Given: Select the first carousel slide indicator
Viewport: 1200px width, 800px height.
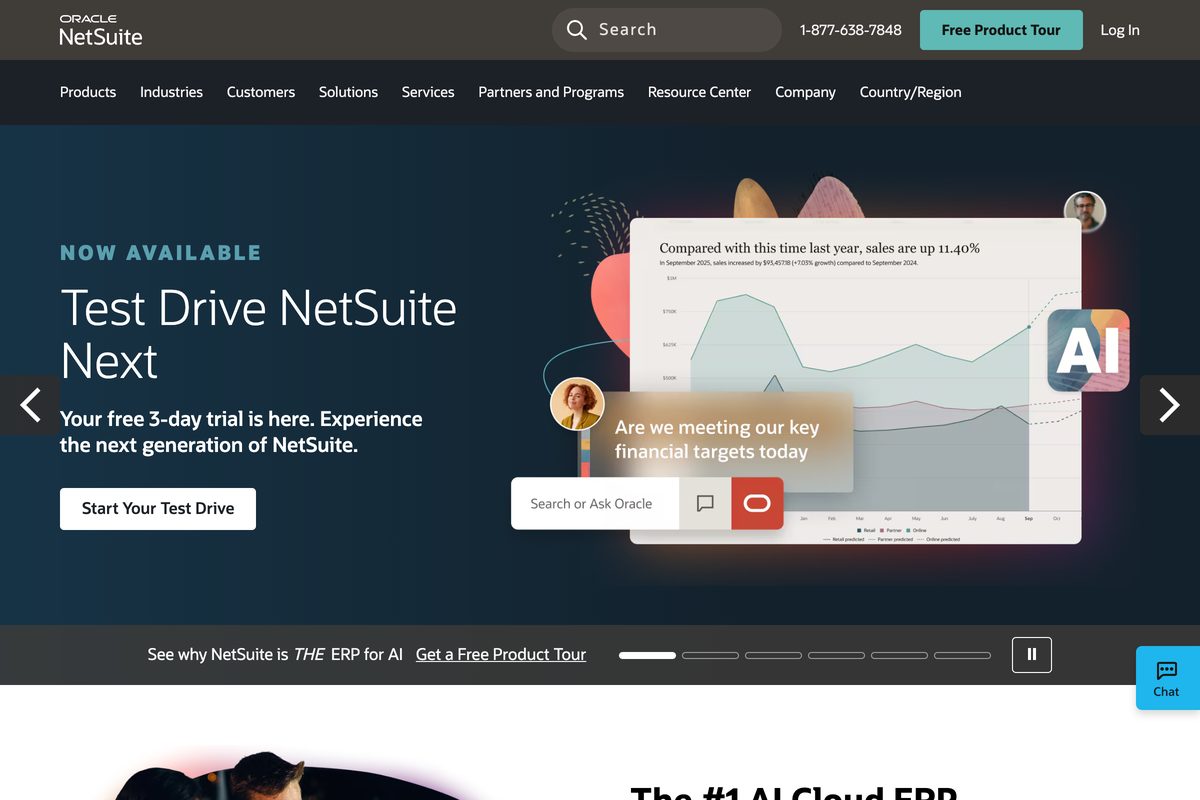Looking at the screenshot, I should pos(647,655).
